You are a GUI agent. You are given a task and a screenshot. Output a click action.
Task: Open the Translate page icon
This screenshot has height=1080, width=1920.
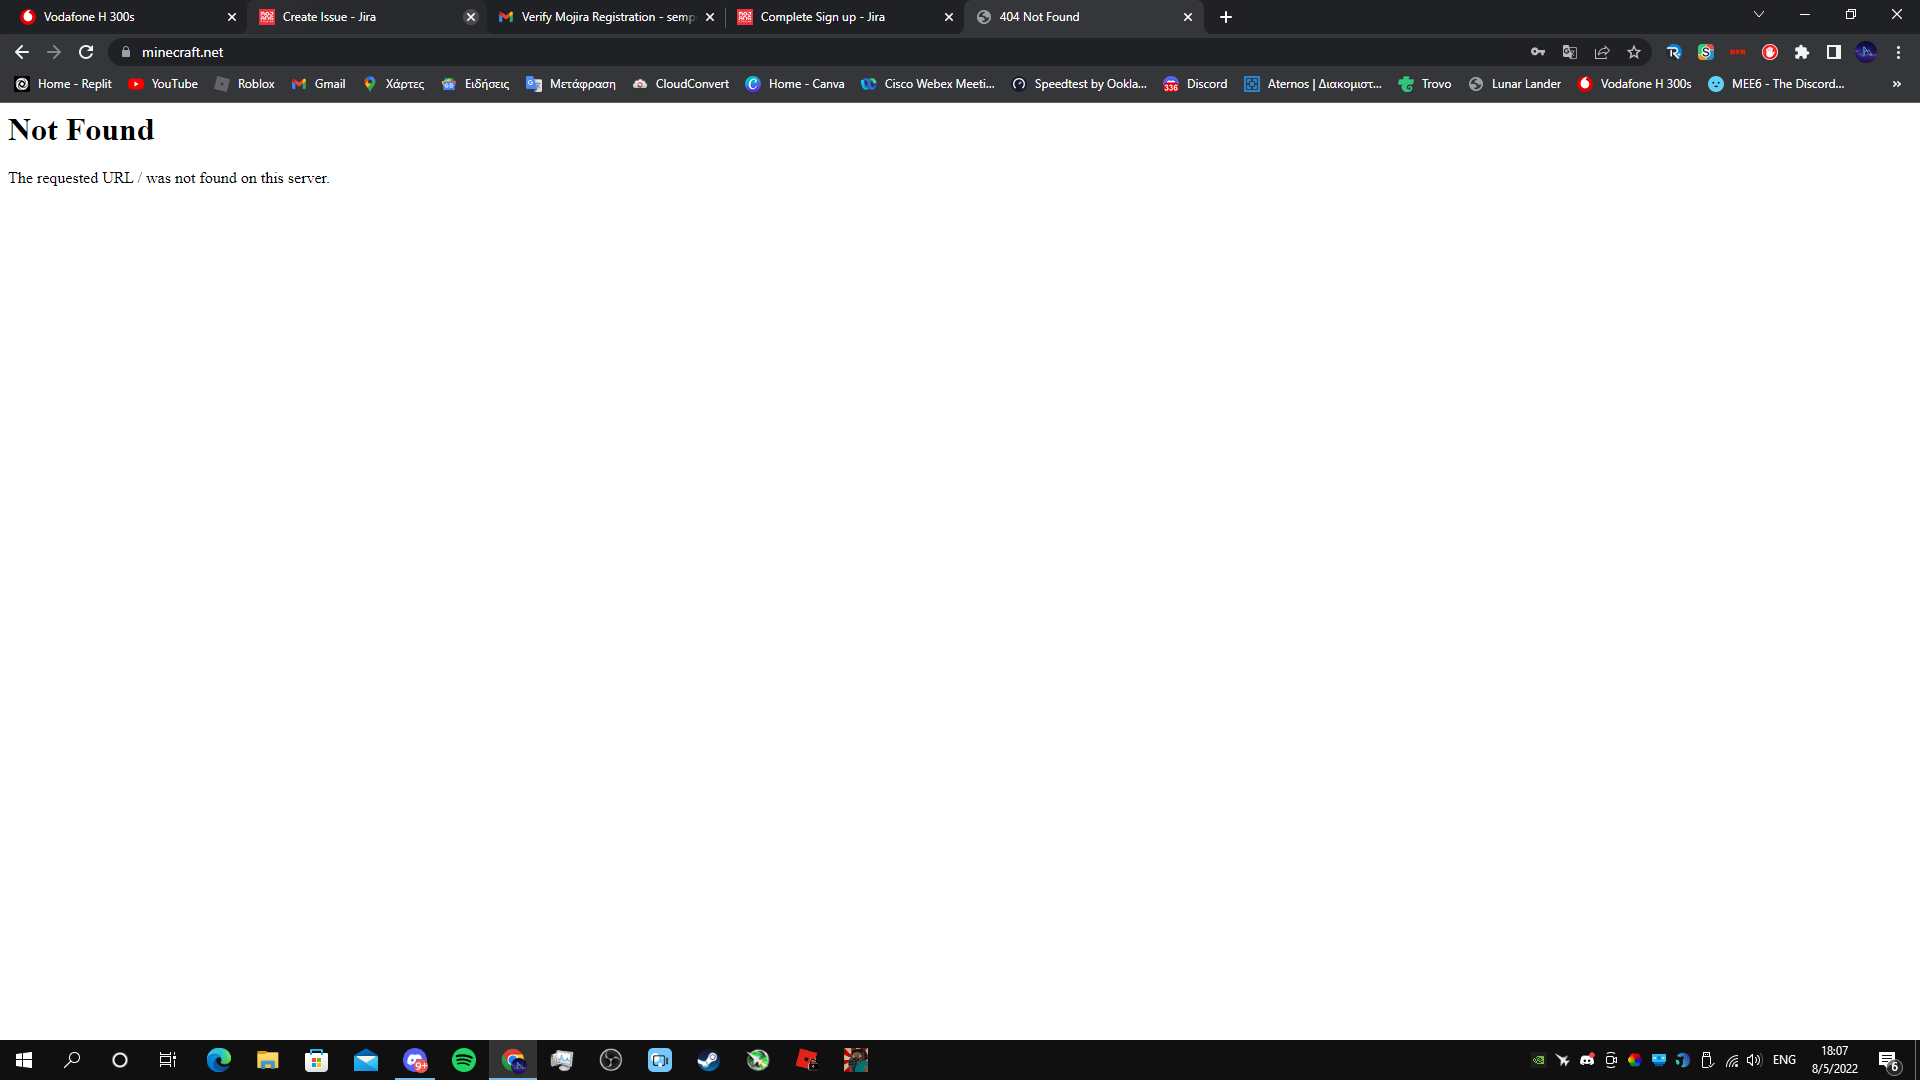tap(1570, 52)
